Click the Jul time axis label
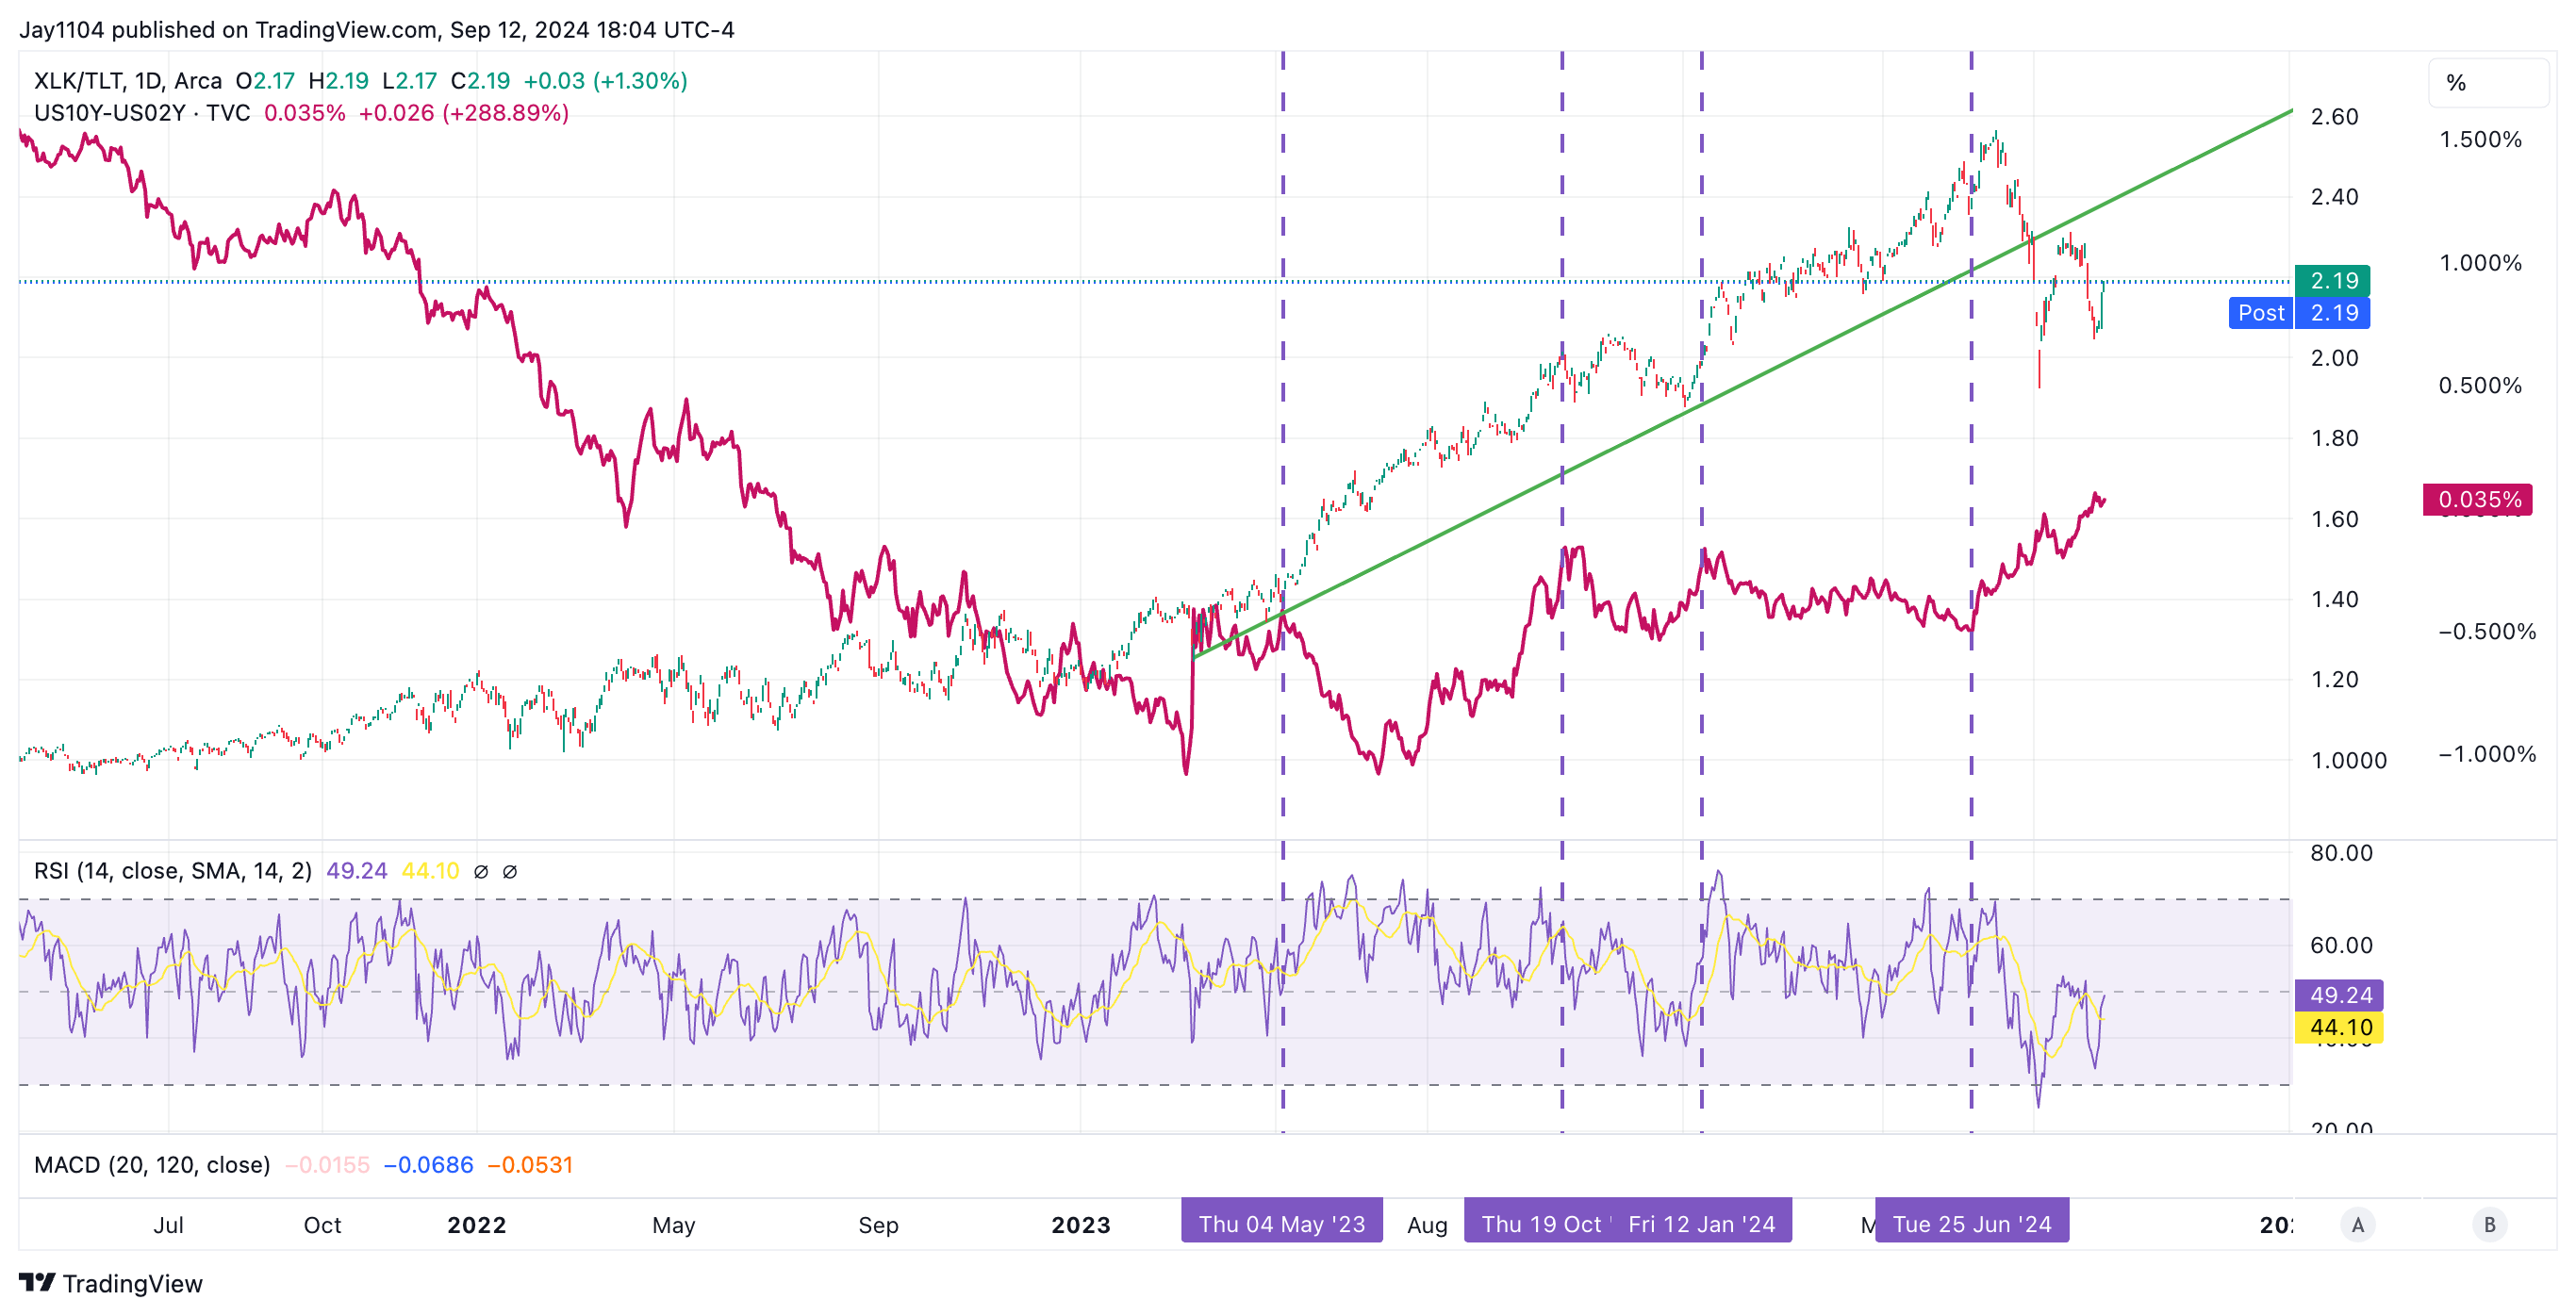The width and height of the screenshot is (2576, 1316). (x=168, y=1225)
